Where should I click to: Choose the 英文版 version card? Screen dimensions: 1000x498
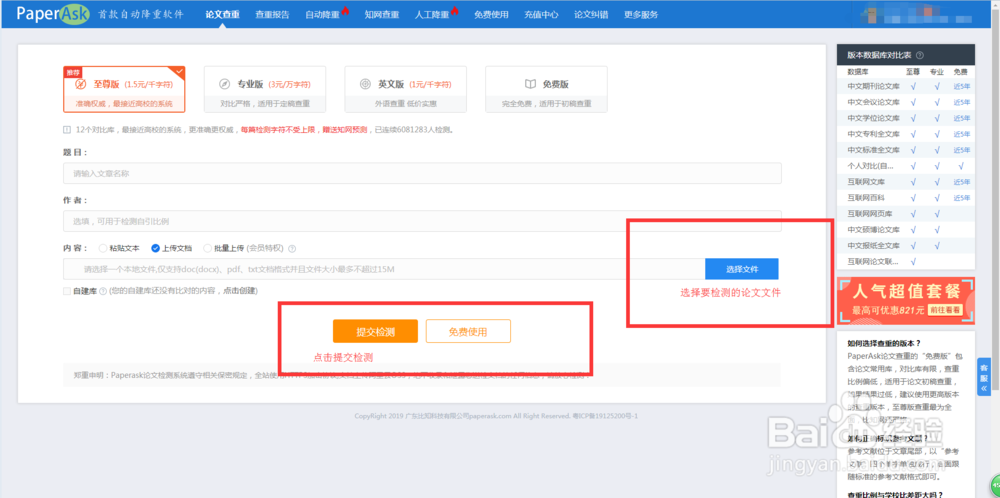tap(405, 89)
